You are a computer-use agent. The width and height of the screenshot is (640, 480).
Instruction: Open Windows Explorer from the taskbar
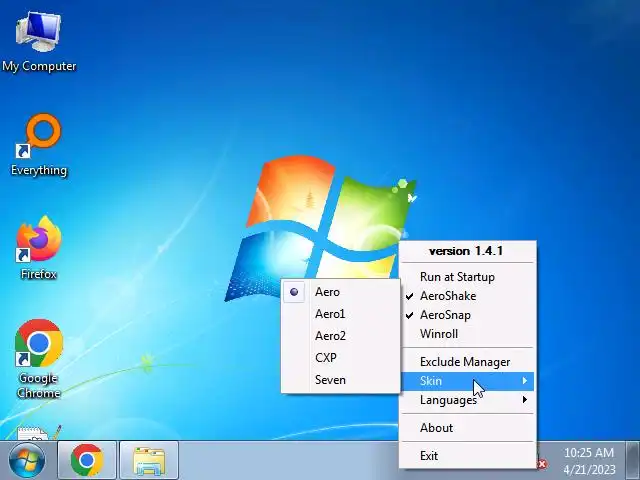[149, 460]
